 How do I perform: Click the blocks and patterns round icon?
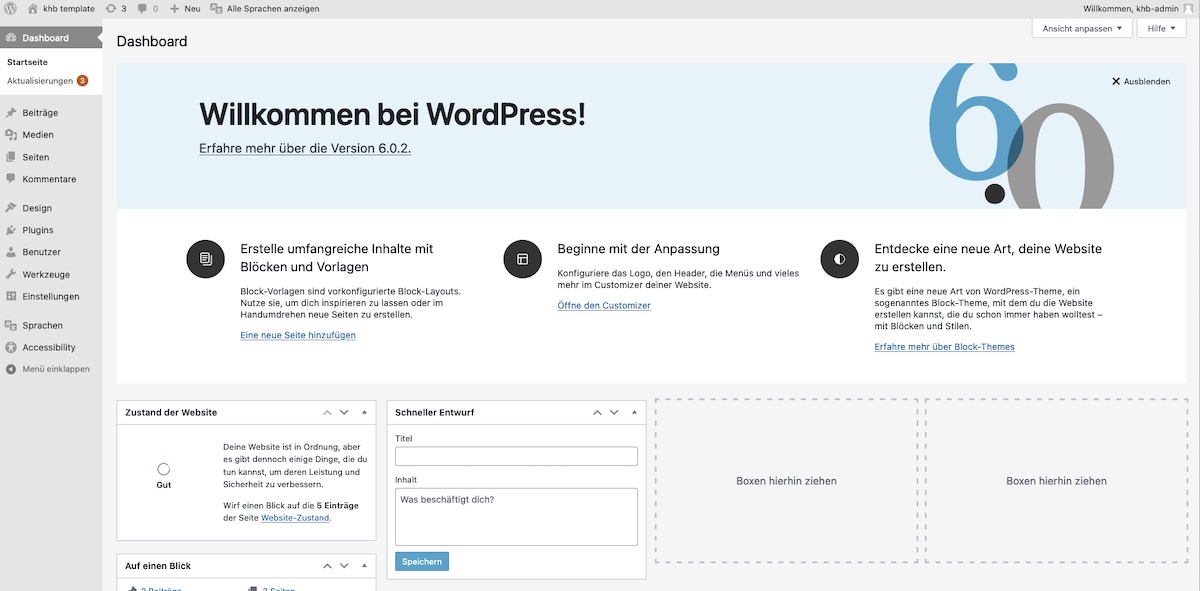[x=205, y=259]
